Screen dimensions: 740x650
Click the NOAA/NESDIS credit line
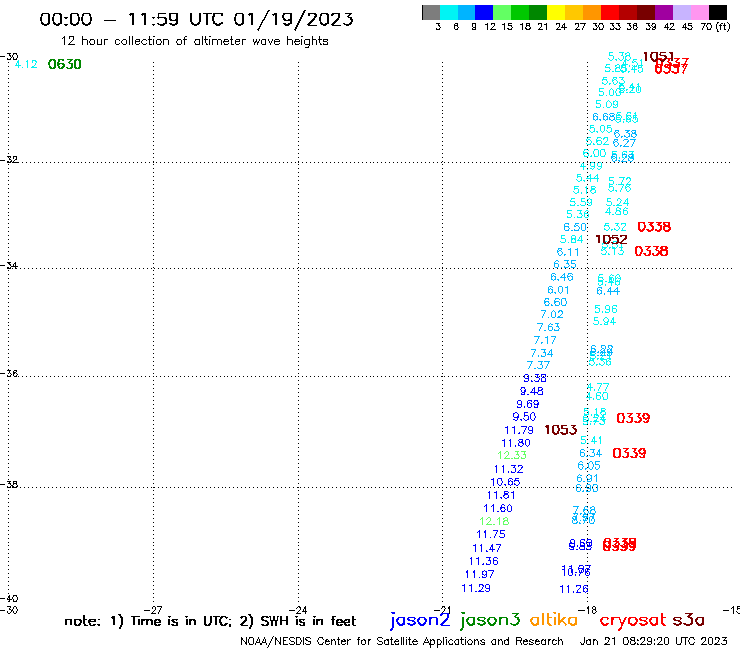coord(402,641)
